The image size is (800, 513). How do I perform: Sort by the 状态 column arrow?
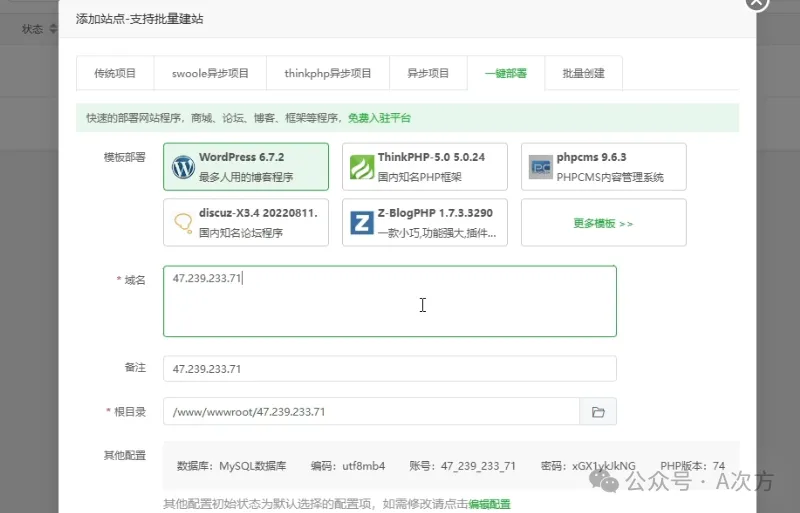(x=53, y=29)
